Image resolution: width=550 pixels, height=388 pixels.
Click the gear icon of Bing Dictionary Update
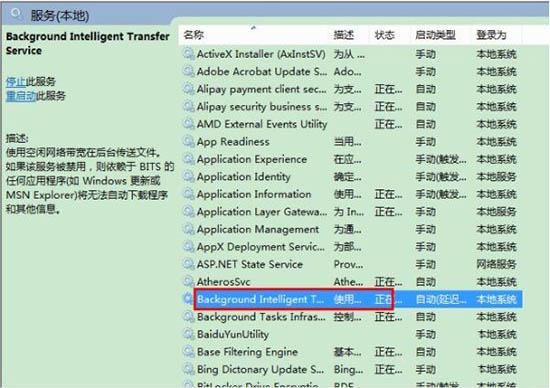pyautogui.click(x=188, y=369)
